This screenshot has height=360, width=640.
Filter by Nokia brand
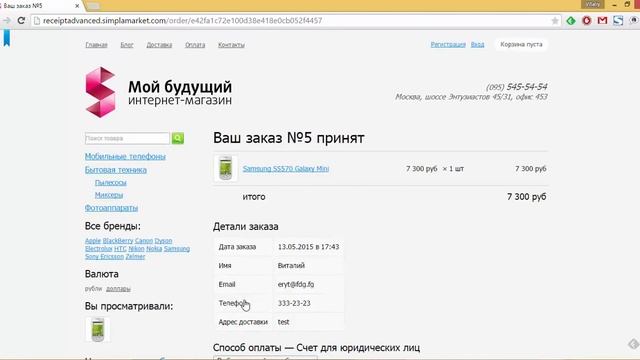point(154,249)
